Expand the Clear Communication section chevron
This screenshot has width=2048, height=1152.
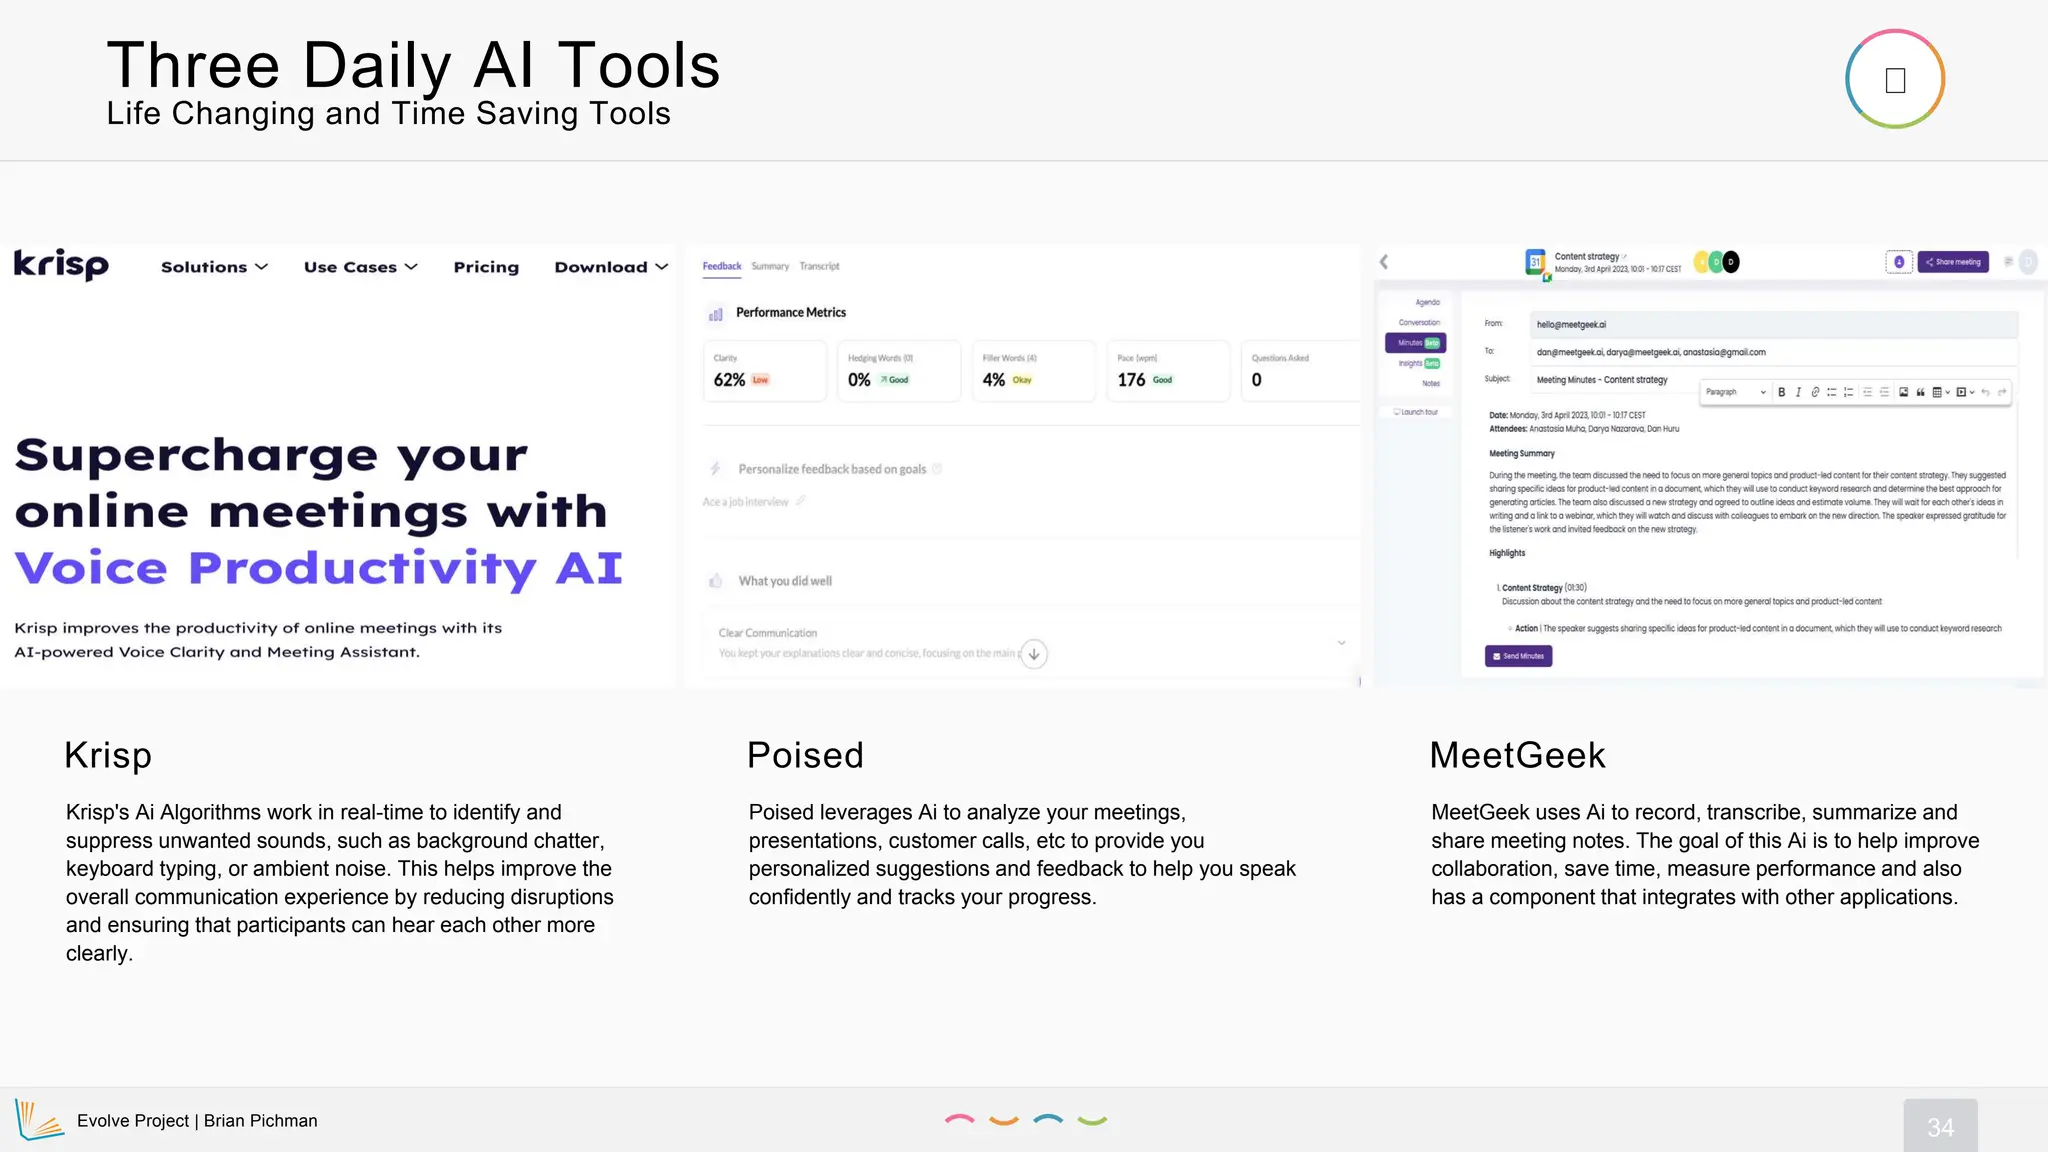point(1341,643)
